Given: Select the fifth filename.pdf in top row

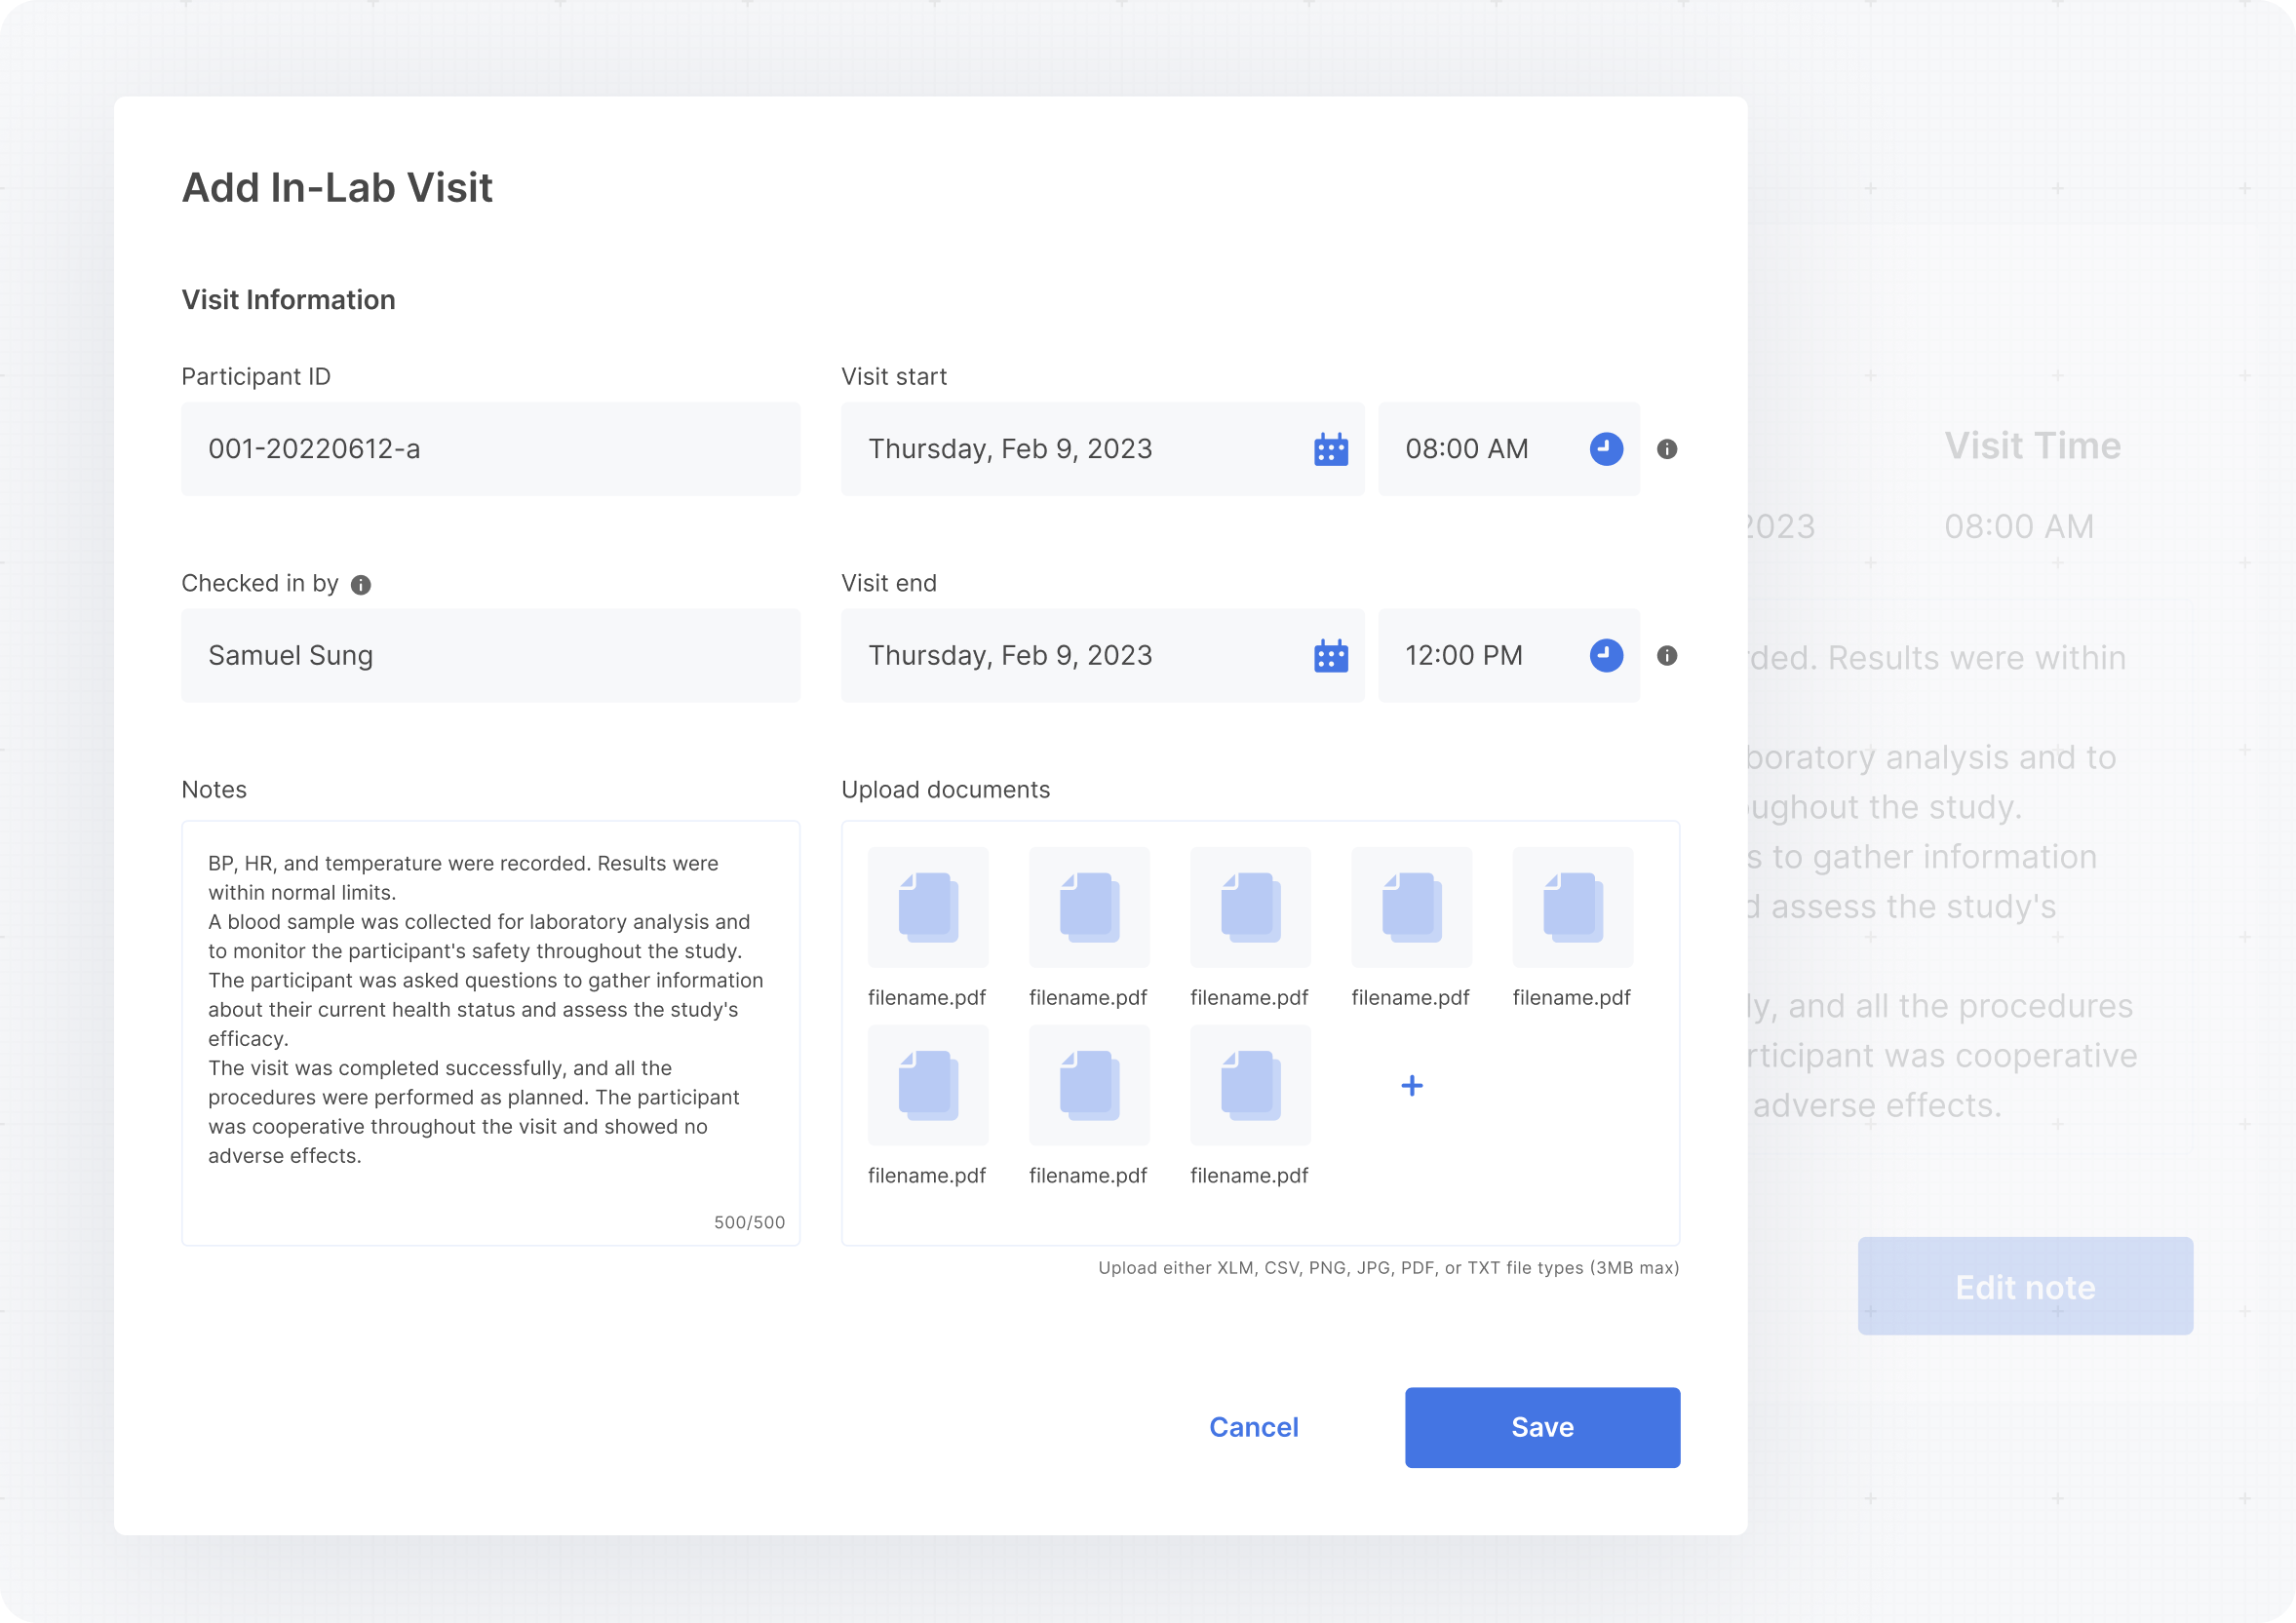Looking at the screenshot, I should [1572, 907].
